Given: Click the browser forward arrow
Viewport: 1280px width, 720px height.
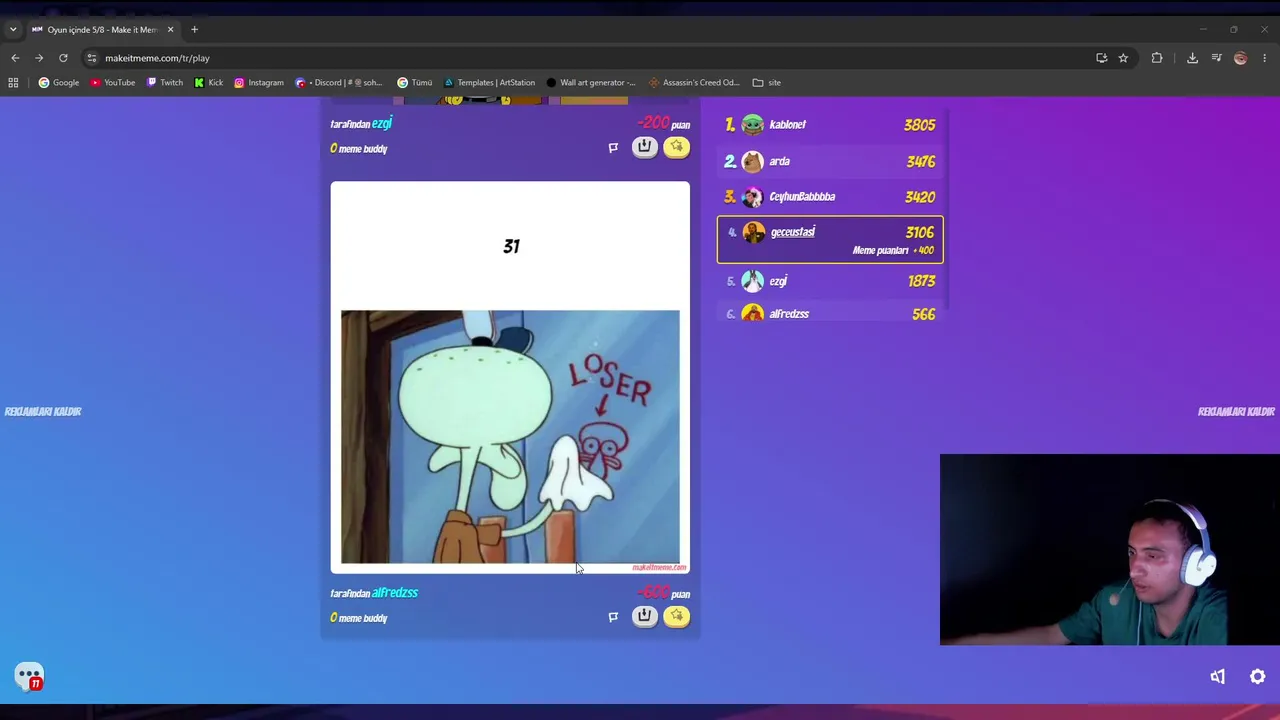Looking at the screenshot, I should [39, 58].
